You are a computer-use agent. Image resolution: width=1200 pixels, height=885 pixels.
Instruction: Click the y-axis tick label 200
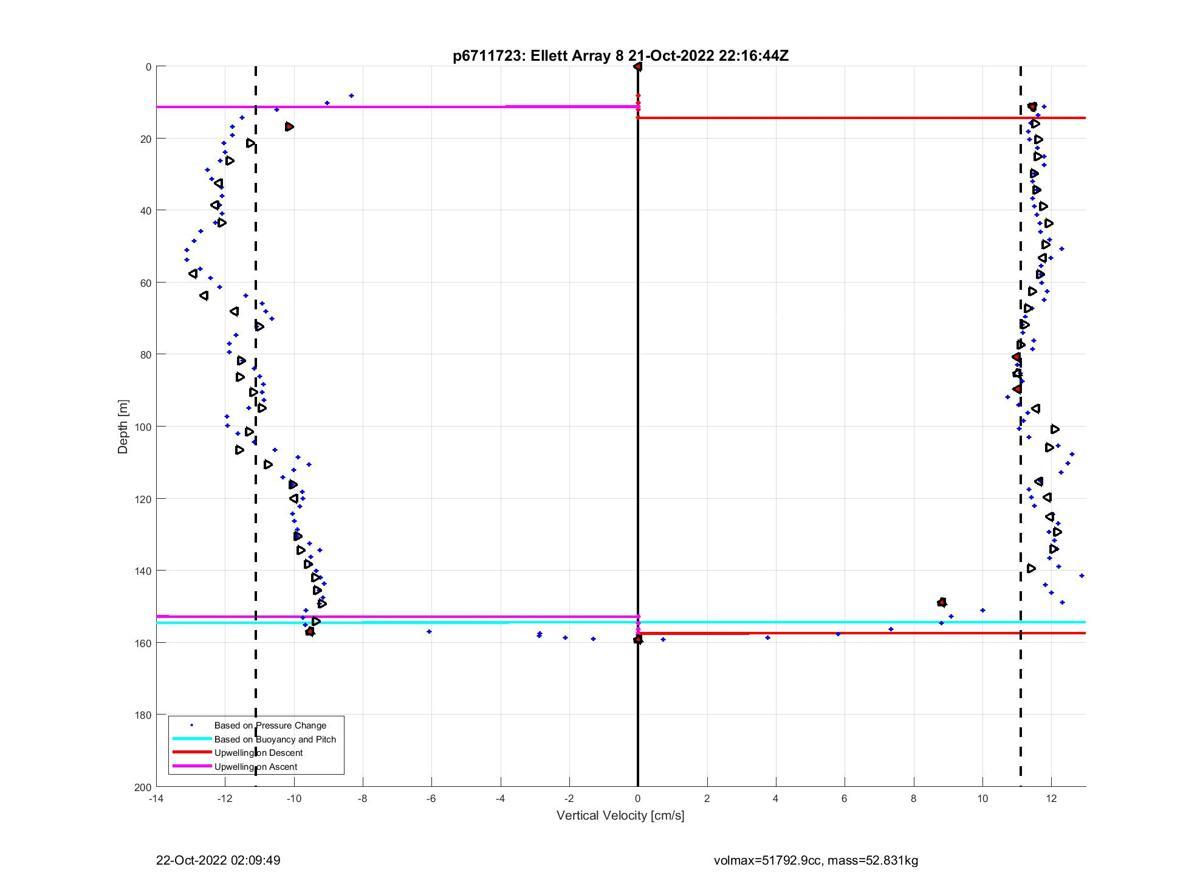click(x=142, y=787)
